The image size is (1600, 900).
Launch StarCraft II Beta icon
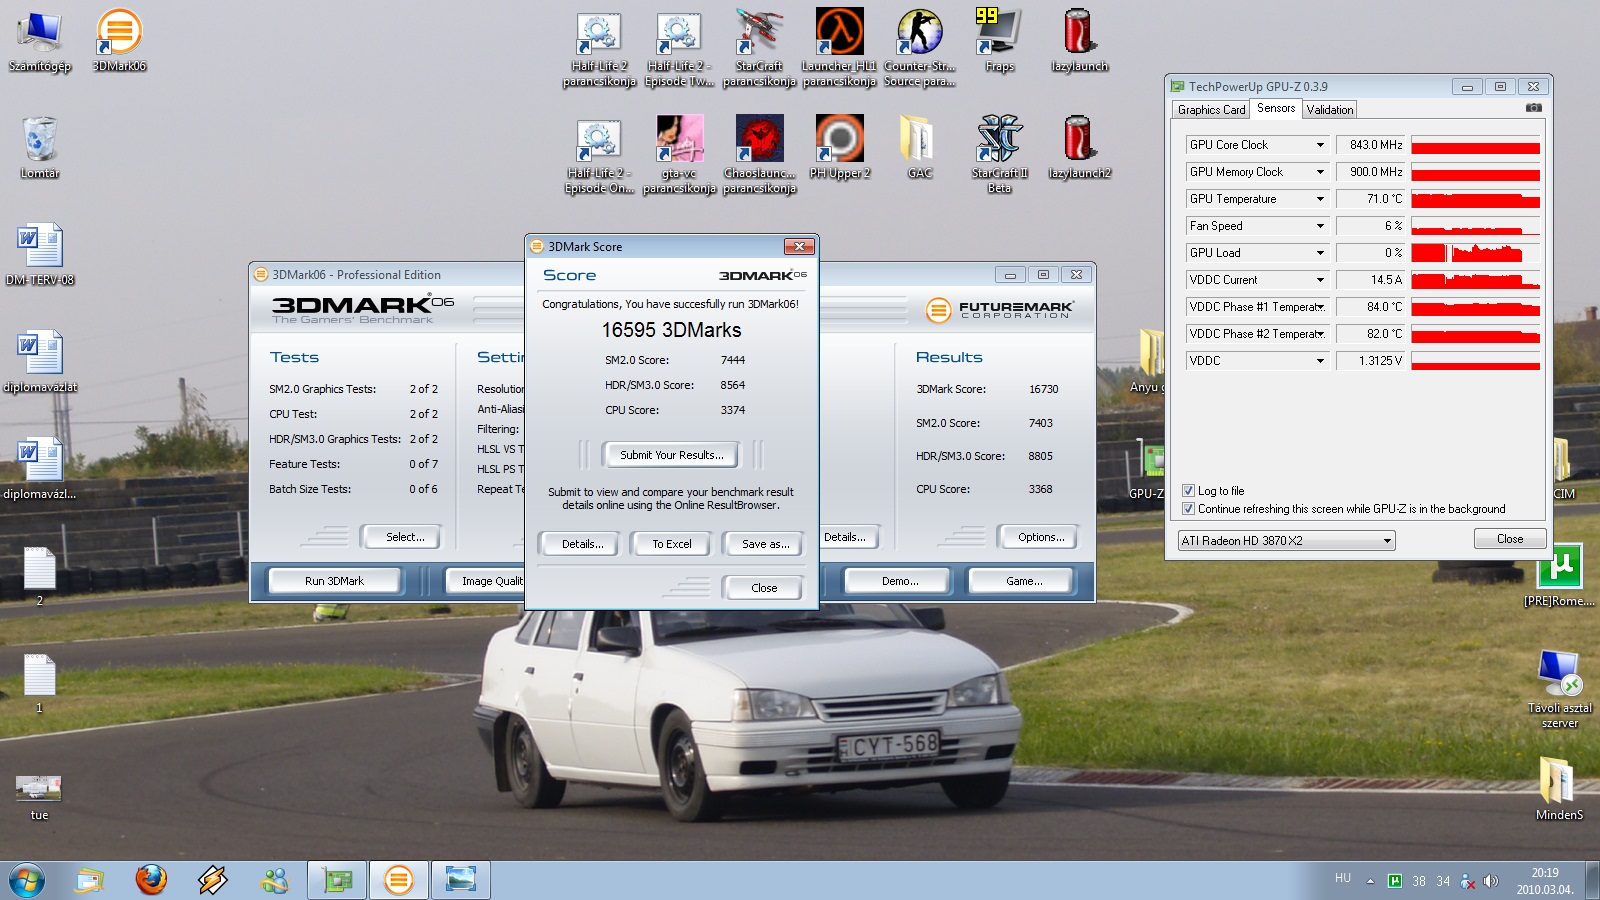999,155
